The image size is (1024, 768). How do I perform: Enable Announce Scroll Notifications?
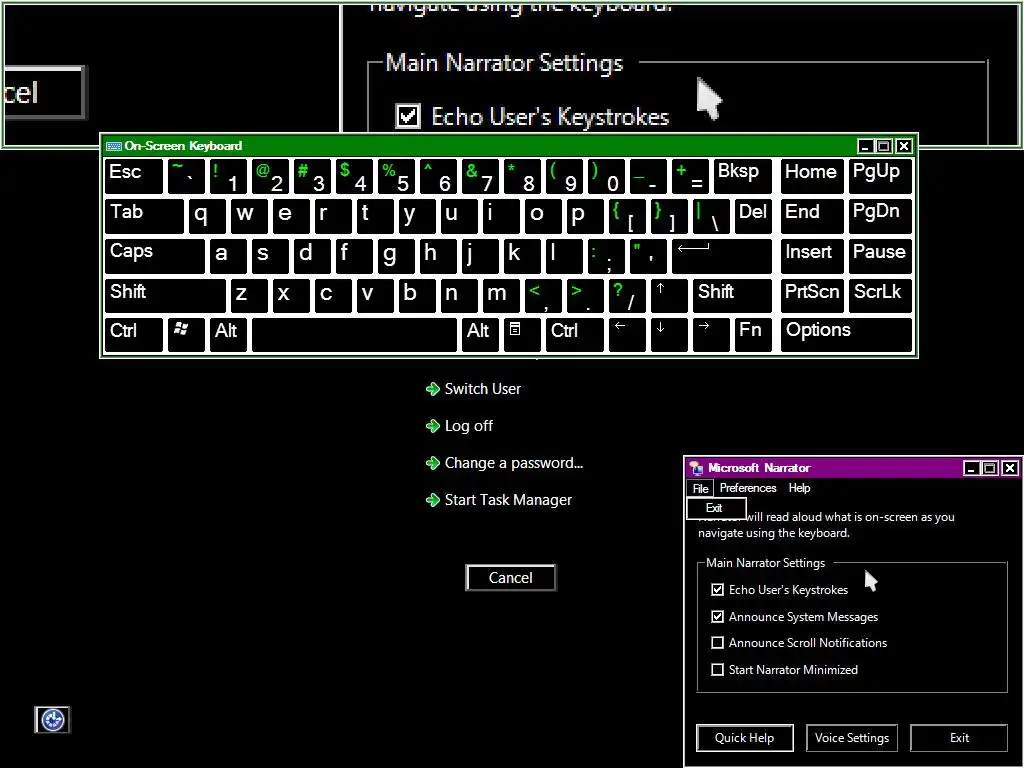(x=718, y=643)
